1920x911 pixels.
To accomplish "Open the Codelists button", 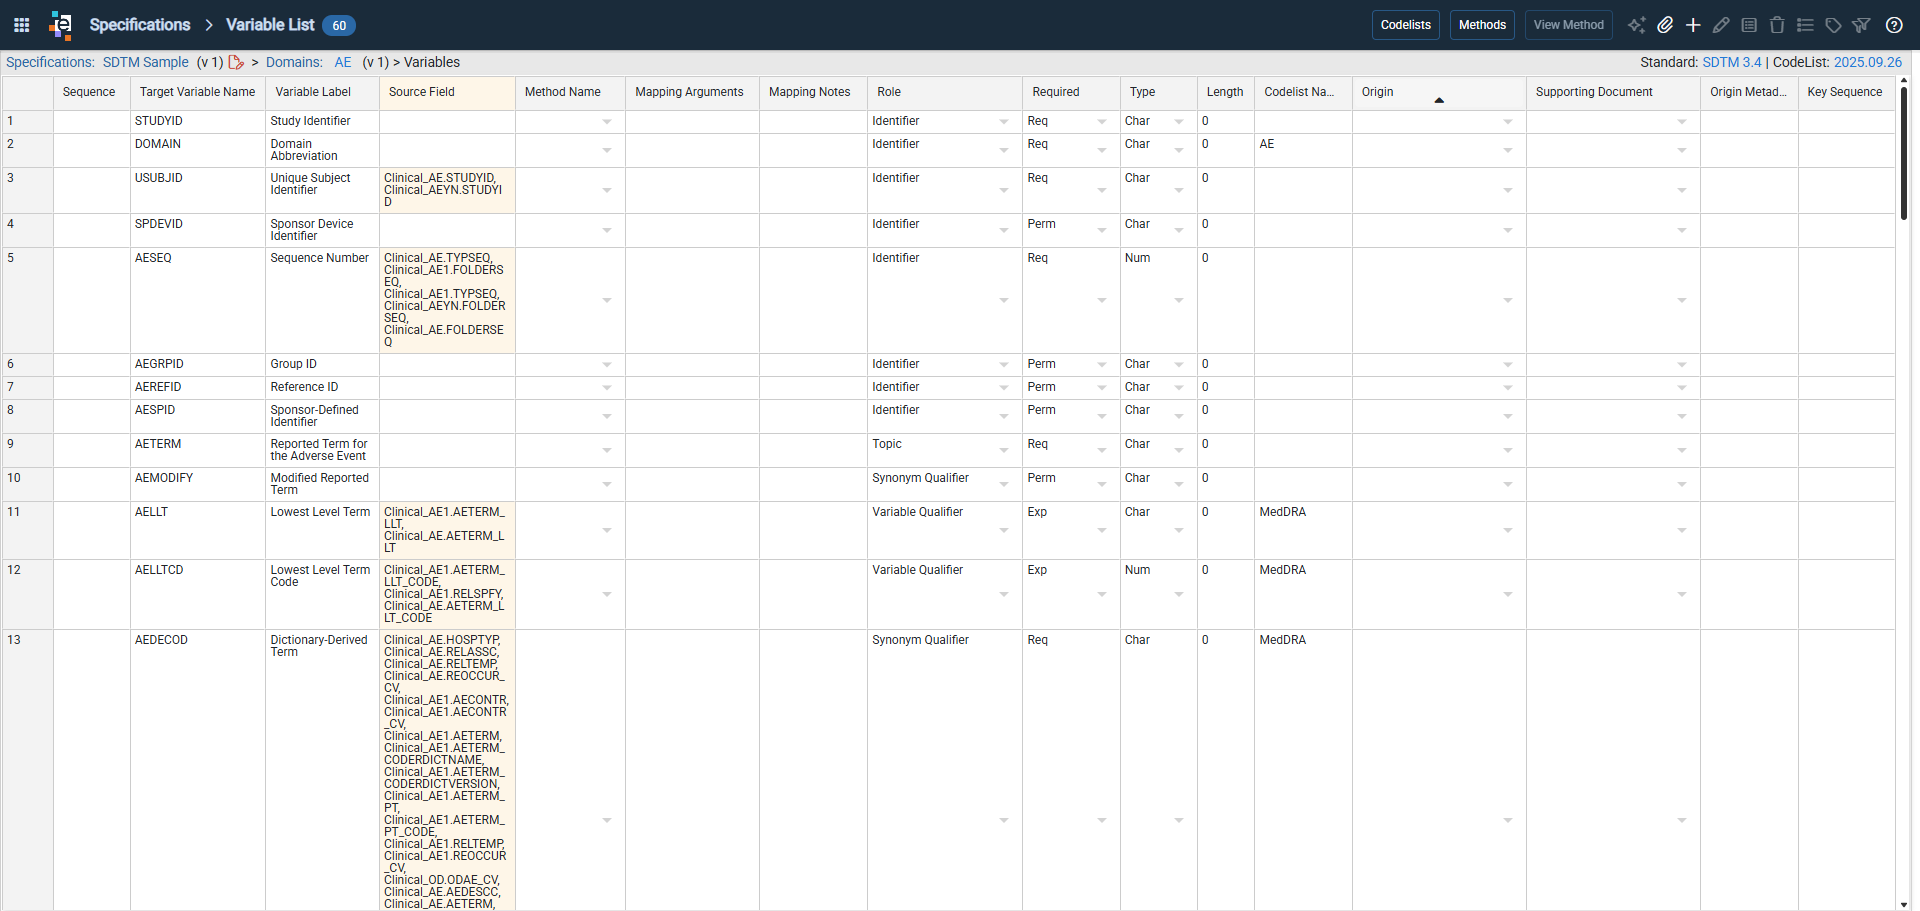I will [1405, 25].
